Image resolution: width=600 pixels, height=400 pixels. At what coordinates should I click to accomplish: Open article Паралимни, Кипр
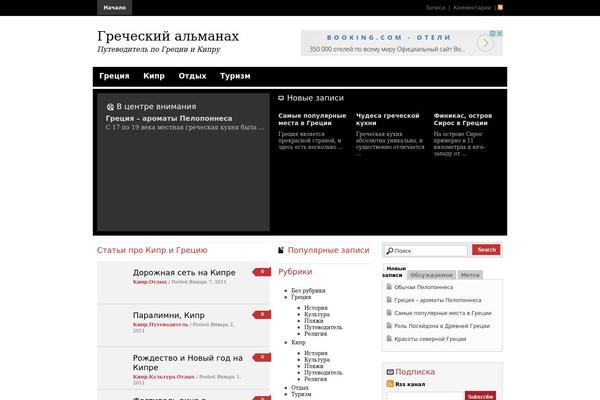[x=169, y=315]
